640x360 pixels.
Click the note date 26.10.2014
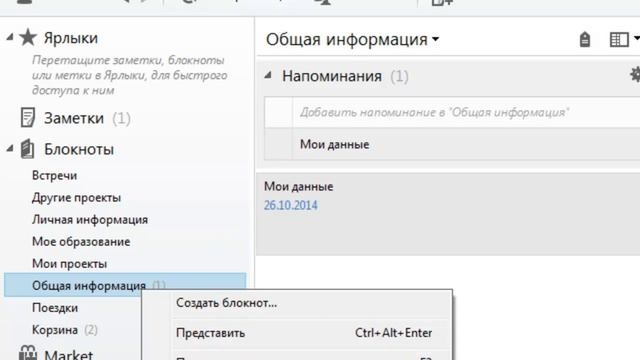291,205
